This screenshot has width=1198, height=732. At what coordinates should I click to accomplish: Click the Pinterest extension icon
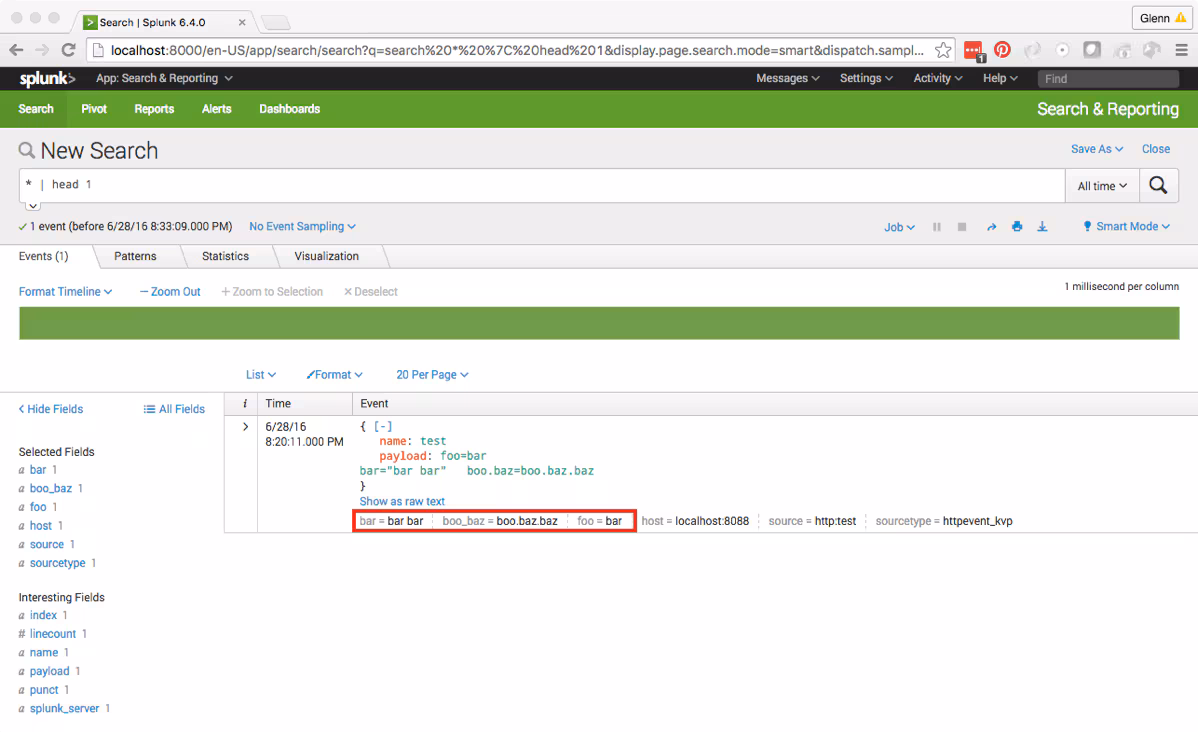pos(1002,50)
